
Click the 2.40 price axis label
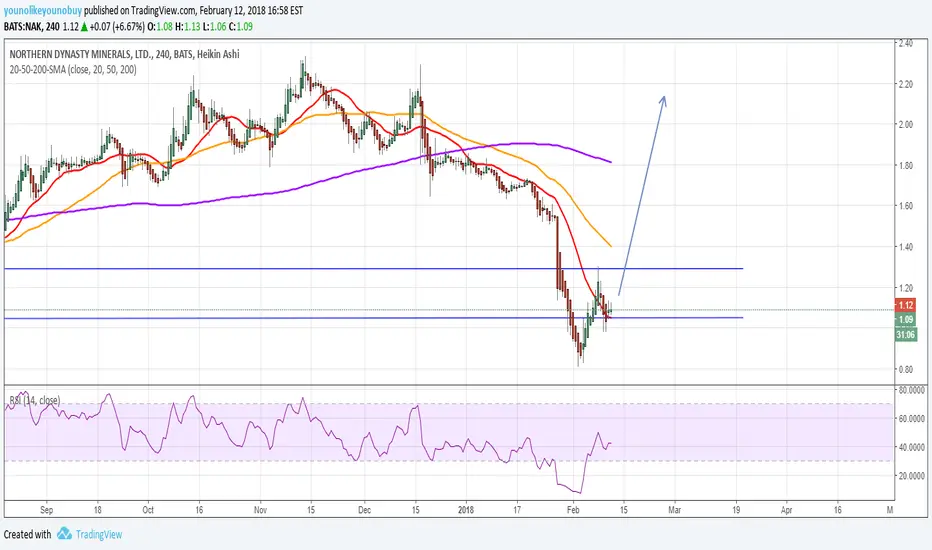905,43
